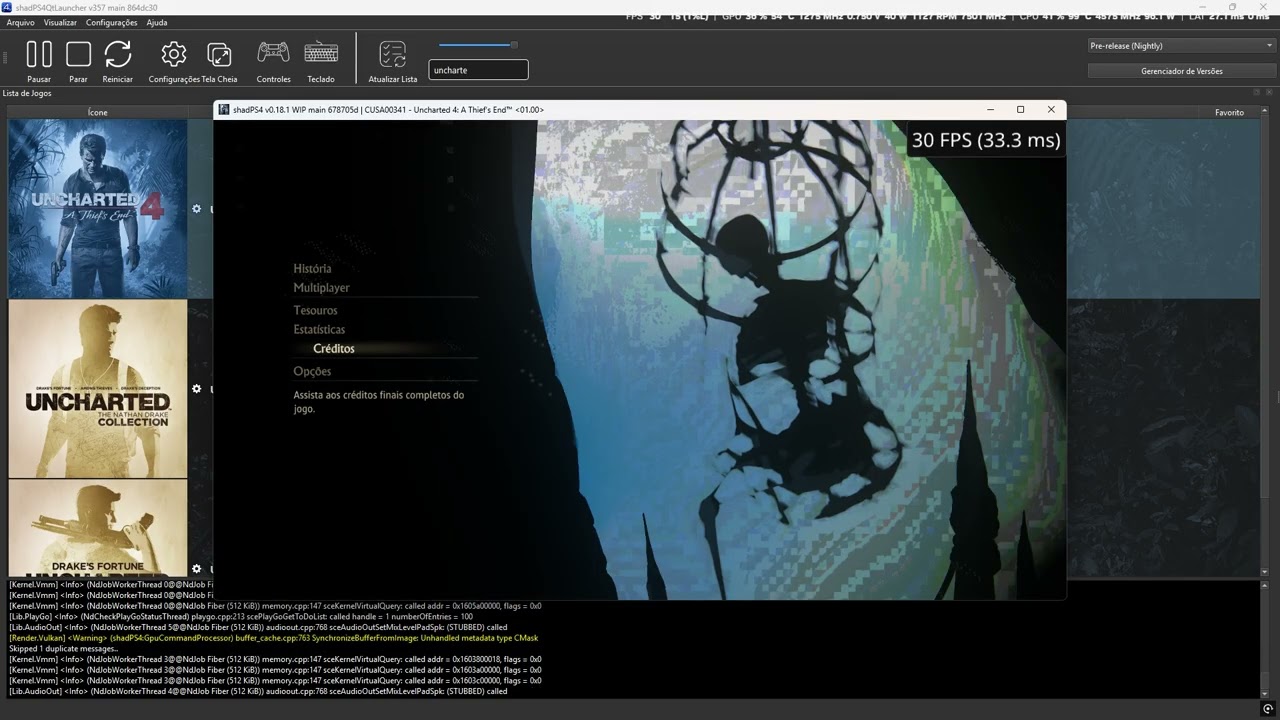The height and width of the screenshot is (720, 1280).
Task: Click the Lib.PlayGo log line
Action: [241, 617]
